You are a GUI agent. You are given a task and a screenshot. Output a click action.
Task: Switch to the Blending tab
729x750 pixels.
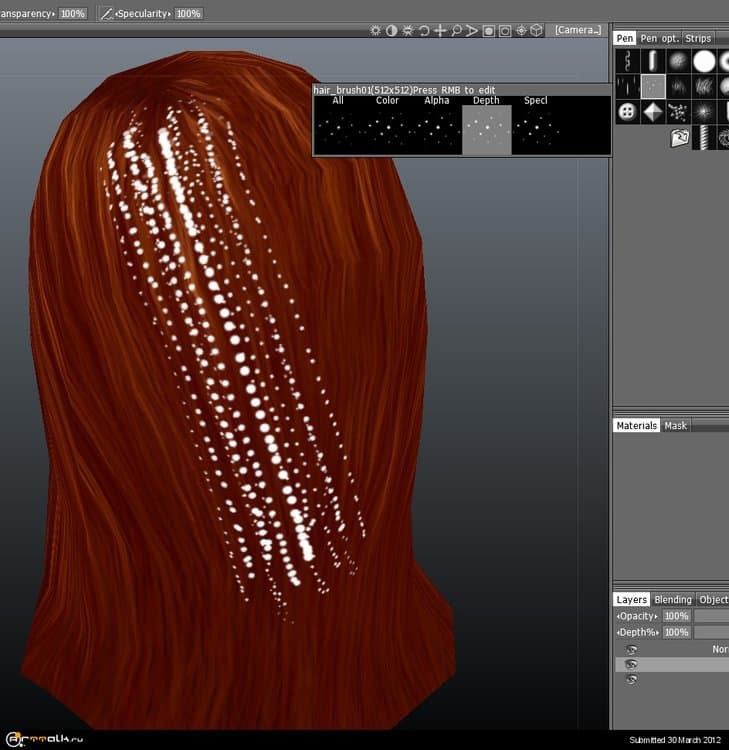pyautogui.click(x=672, y=600)
